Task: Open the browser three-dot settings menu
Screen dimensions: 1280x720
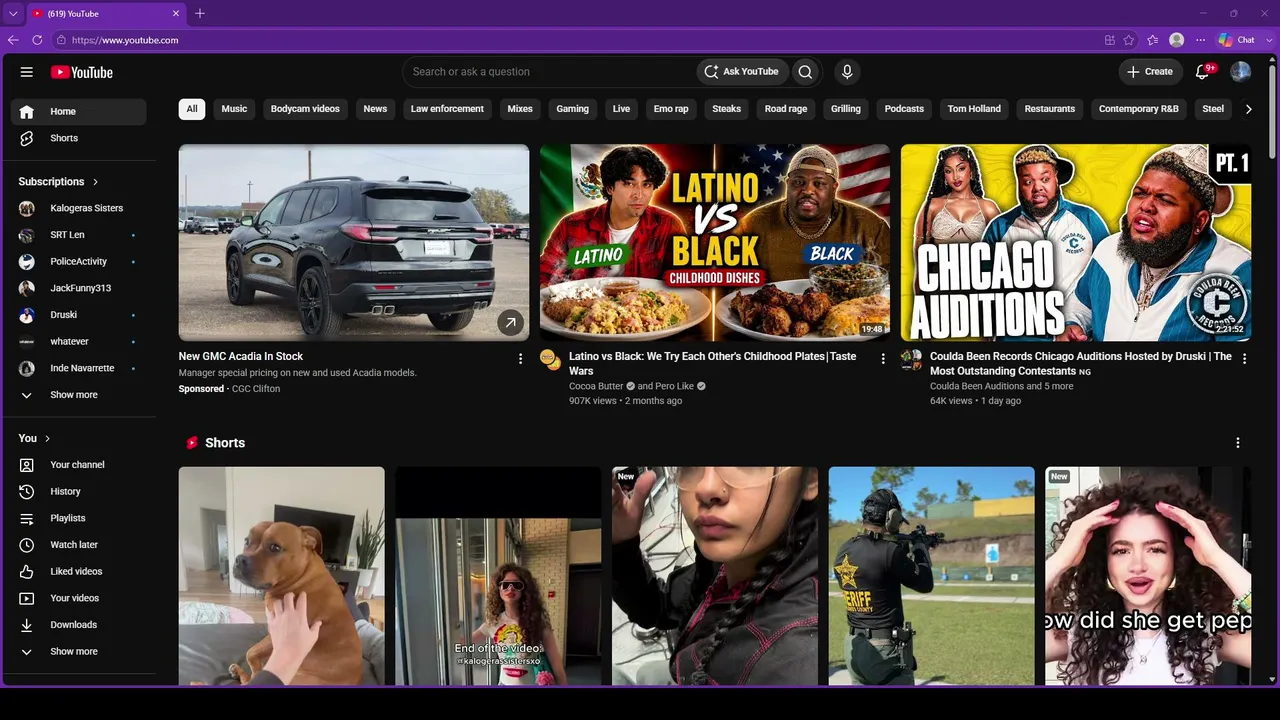Action: click(1201, 40)
